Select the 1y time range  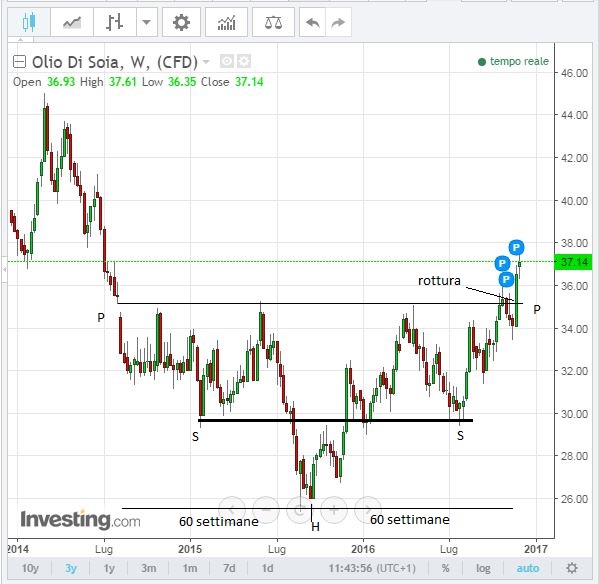tap(109, 568)
